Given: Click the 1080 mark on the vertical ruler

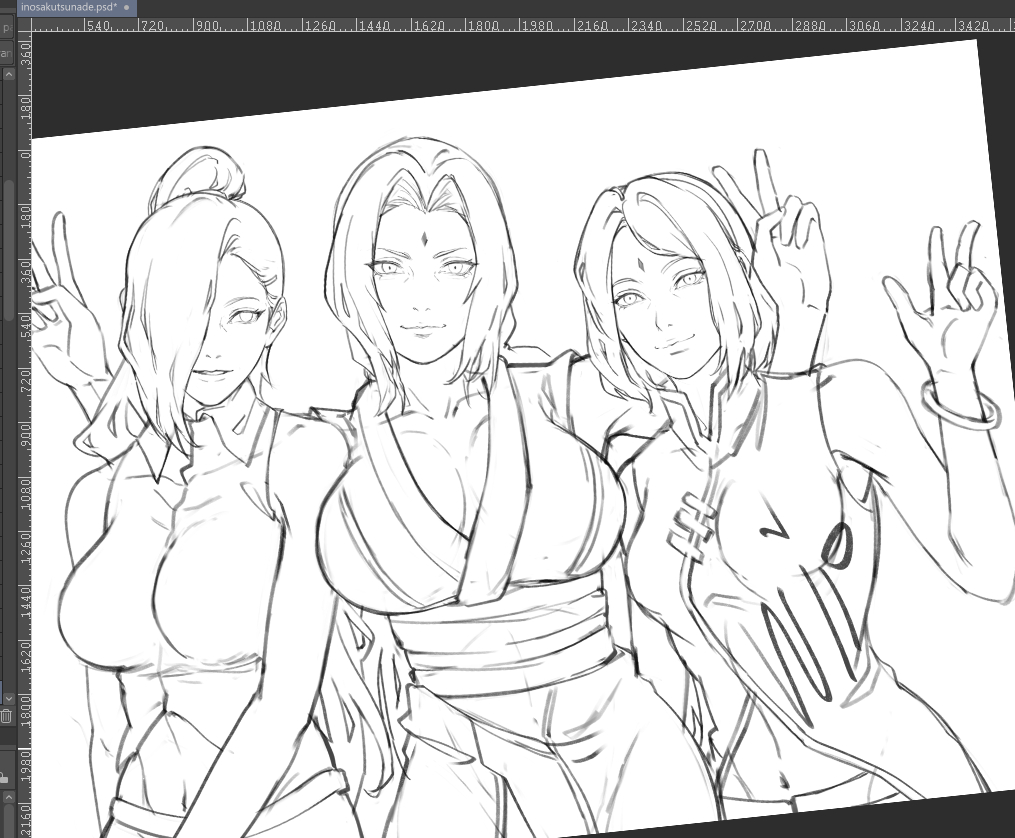Looking at the screenshot, I should (25, 492).
